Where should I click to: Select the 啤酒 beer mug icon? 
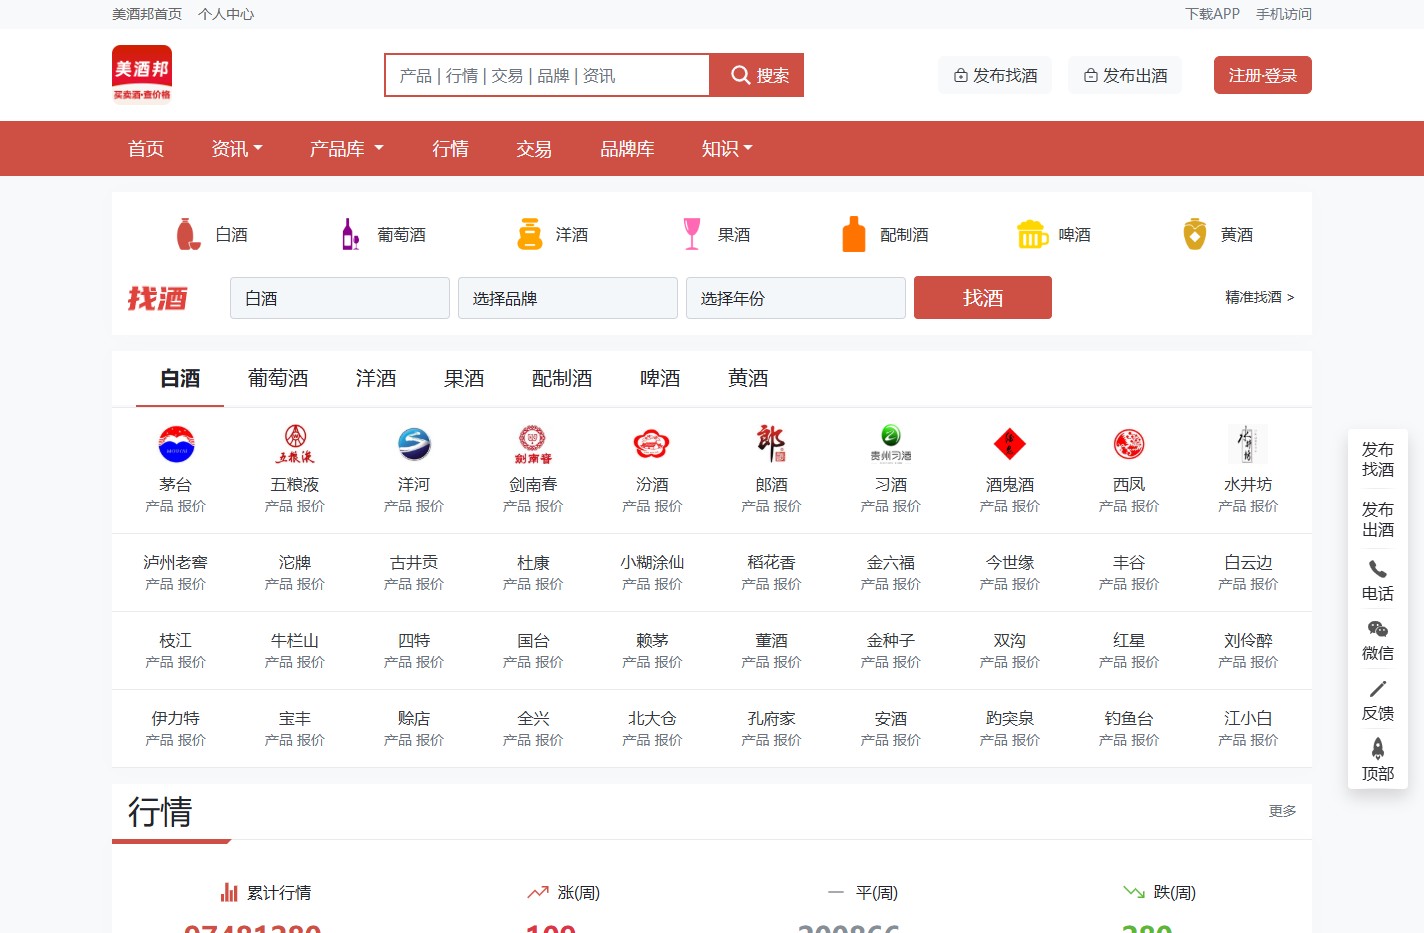pos(1032,234)
